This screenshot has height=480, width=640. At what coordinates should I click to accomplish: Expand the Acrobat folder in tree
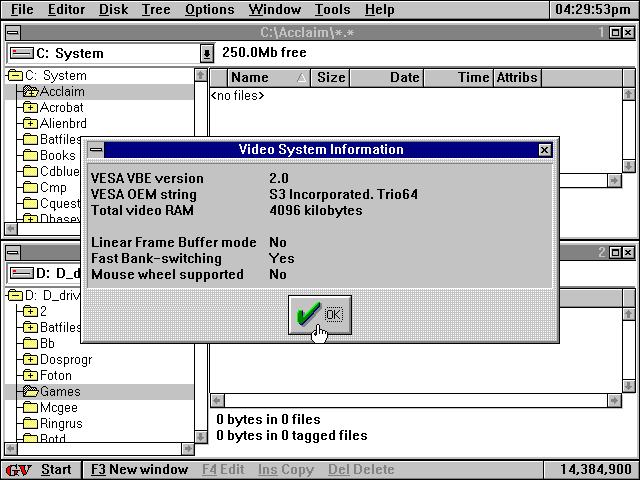pyautogui.click(x=30, y=108)
